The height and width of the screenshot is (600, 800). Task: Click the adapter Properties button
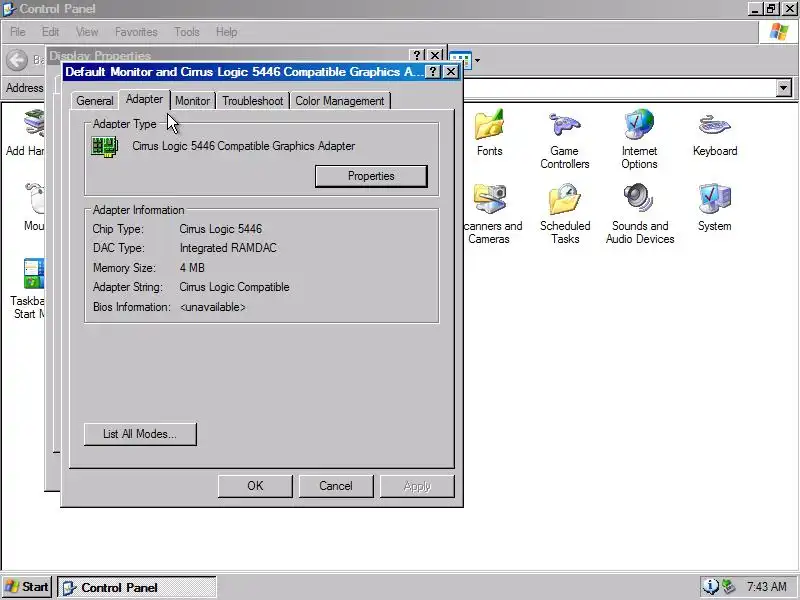pyautogui.click(x=371, y=176)
